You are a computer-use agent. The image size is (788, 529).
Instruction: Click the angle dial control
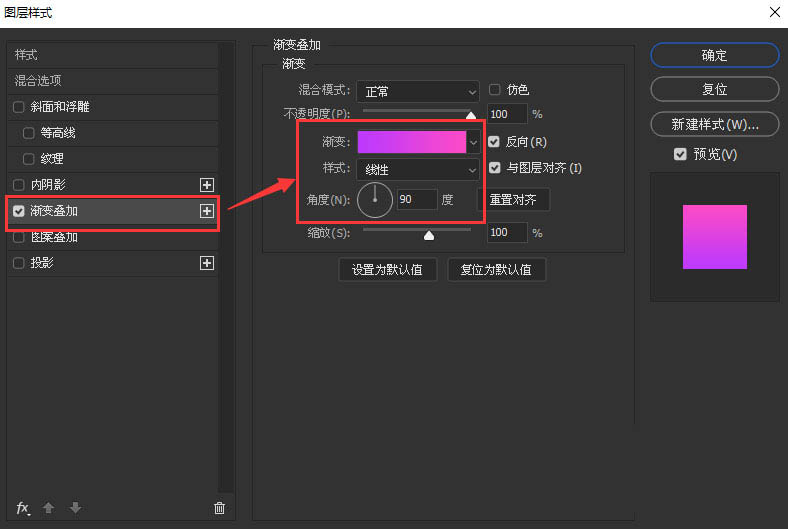(x=374, y=199)
